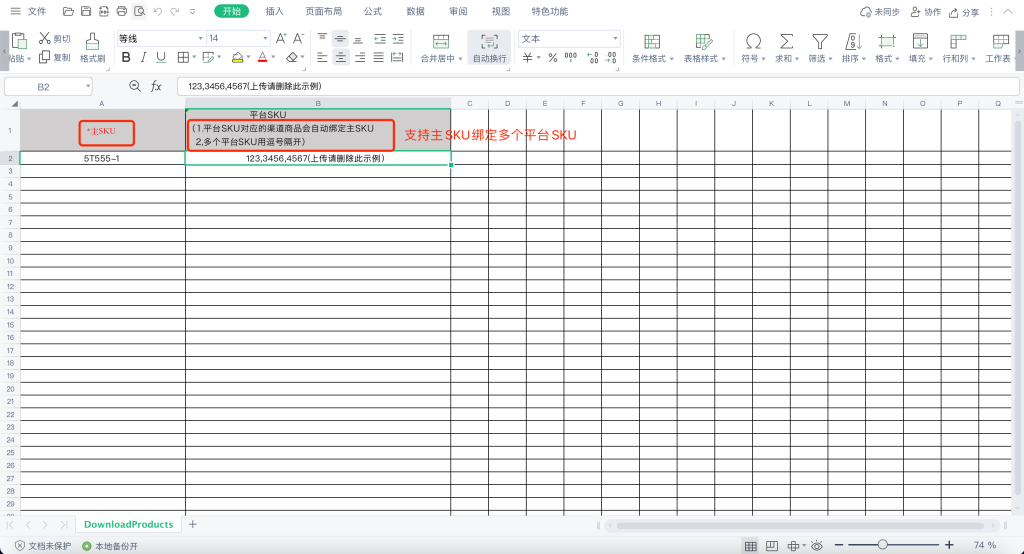Viewport: 1024px width, 554px height.
Task: Click the Cut (剪切) scissors icon
Action: coord(45,39)
